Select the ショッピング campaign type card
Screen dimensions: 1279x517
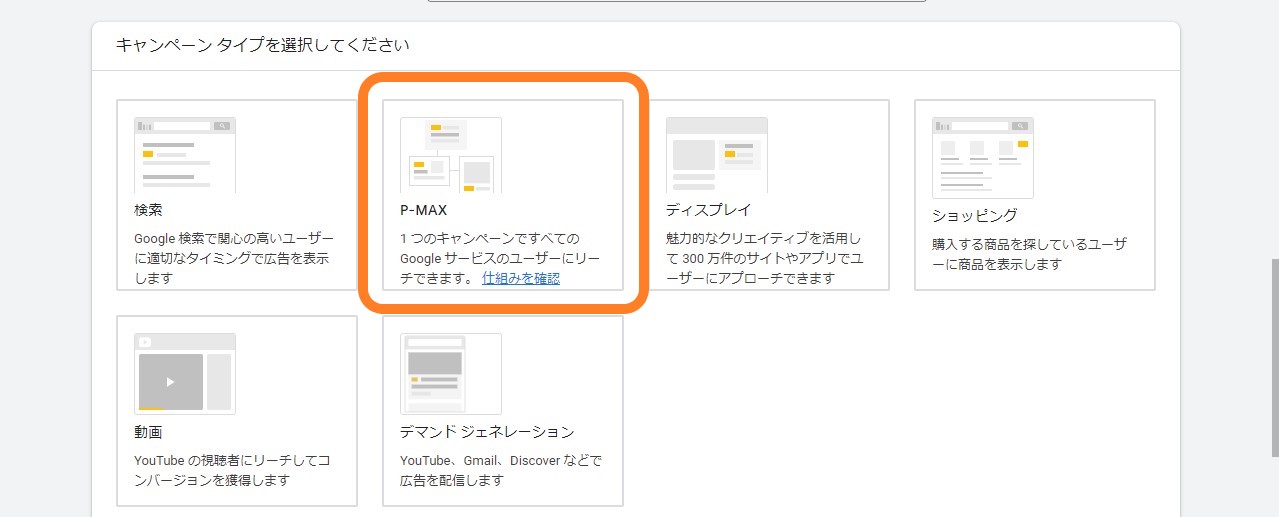point(1035,195)
